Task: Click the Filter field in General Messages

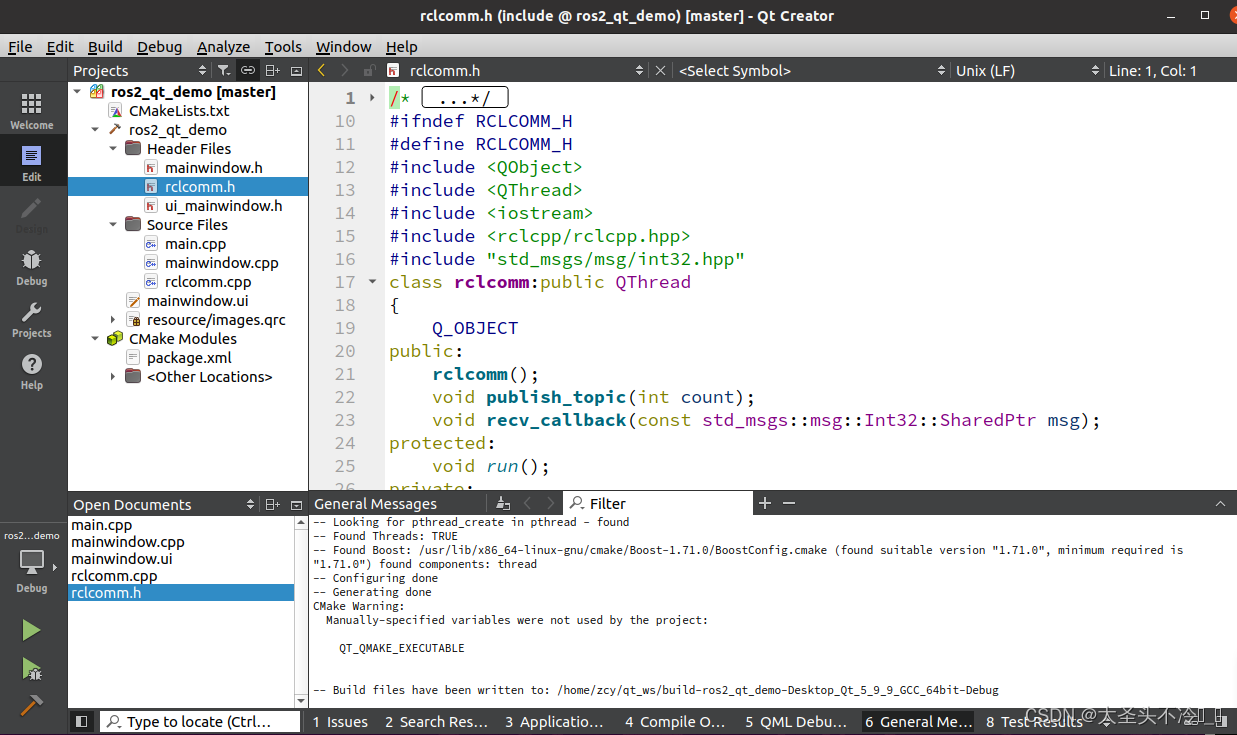Action: [x=657, y=503]
